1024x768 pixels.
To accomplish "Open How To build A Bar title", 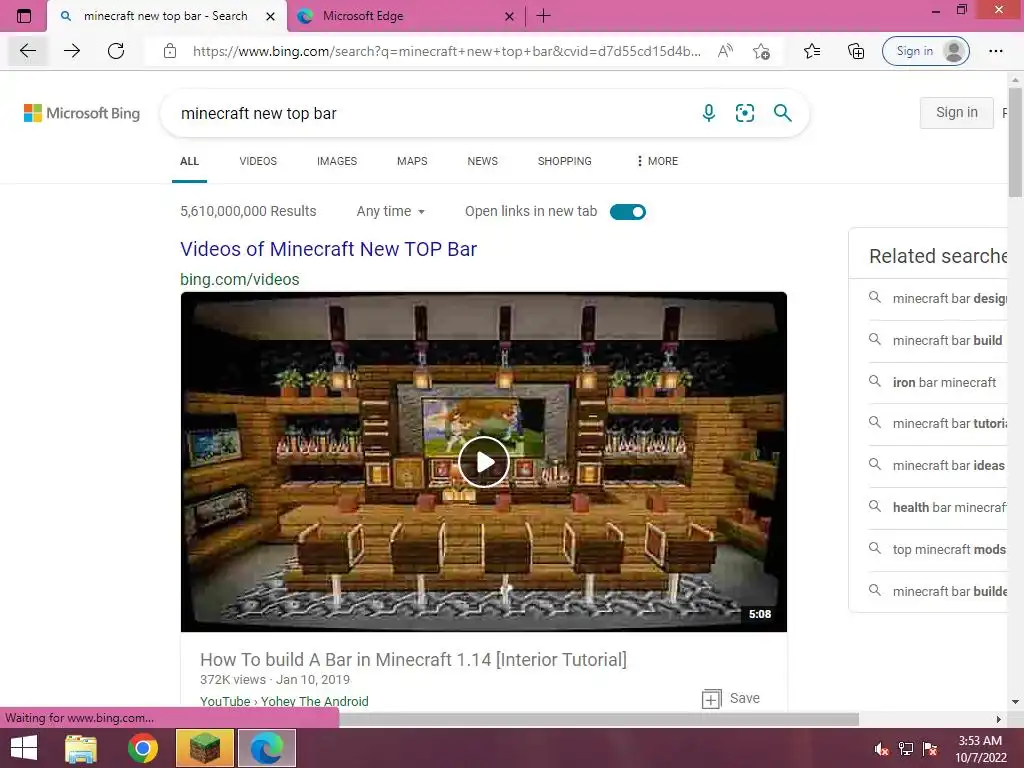I will [413, 660].
